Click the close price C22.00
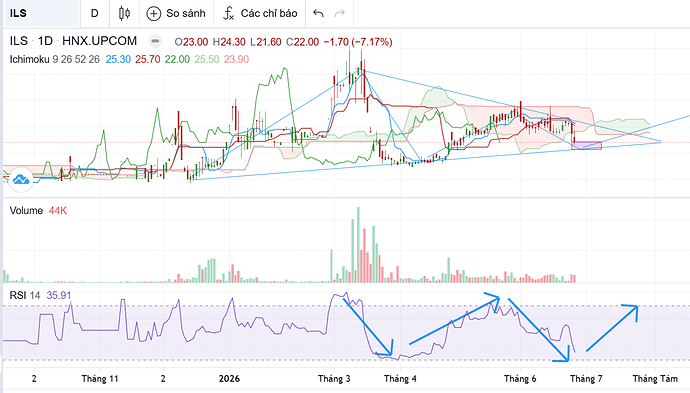This screenshot has height=393, width=690. (x=302, y=42)
